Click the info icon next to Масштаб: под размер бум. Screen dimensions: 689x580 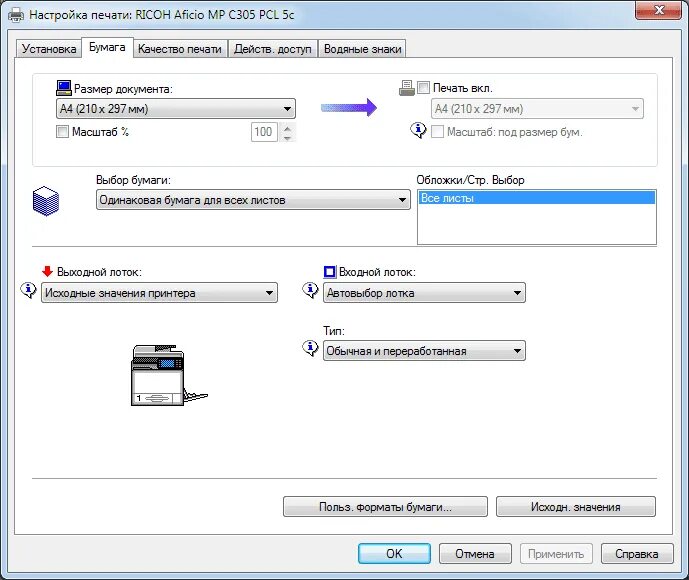point(418,130)
